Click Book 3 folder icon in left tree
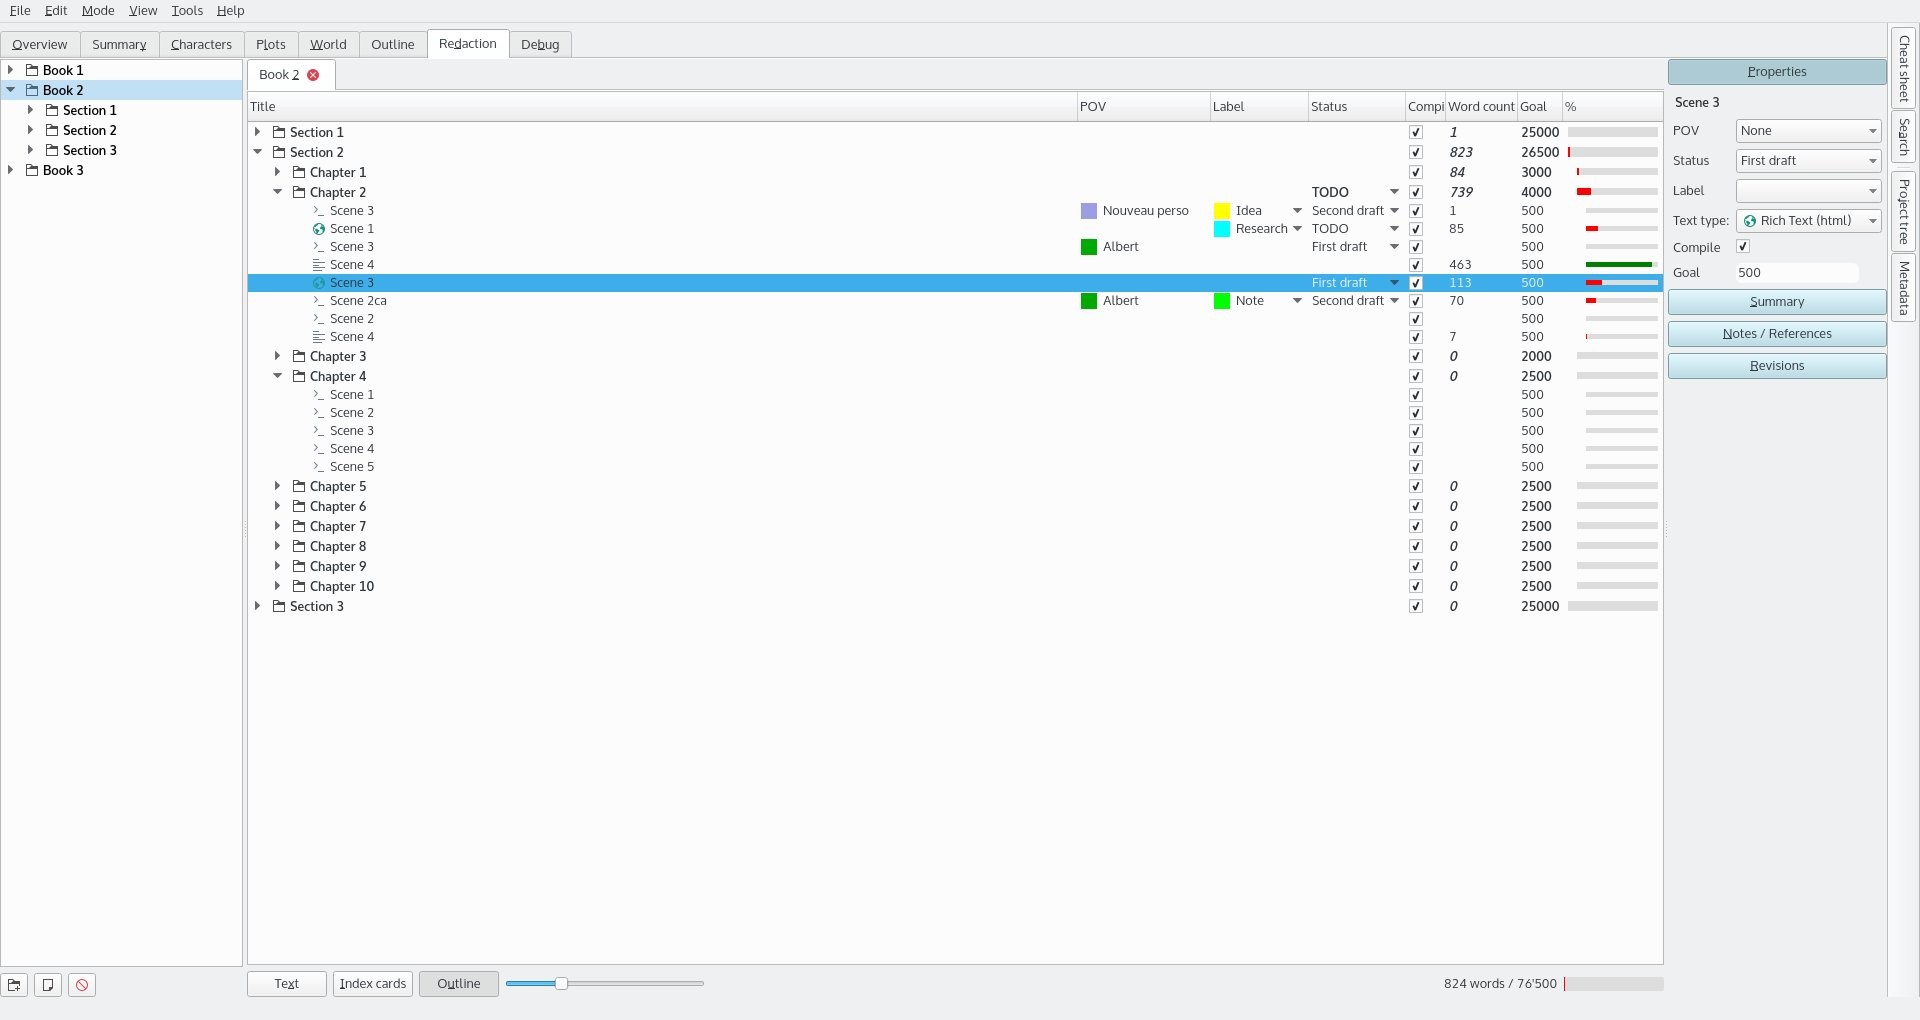This screenshot has width=1920, height=1020. pos(32,171)
